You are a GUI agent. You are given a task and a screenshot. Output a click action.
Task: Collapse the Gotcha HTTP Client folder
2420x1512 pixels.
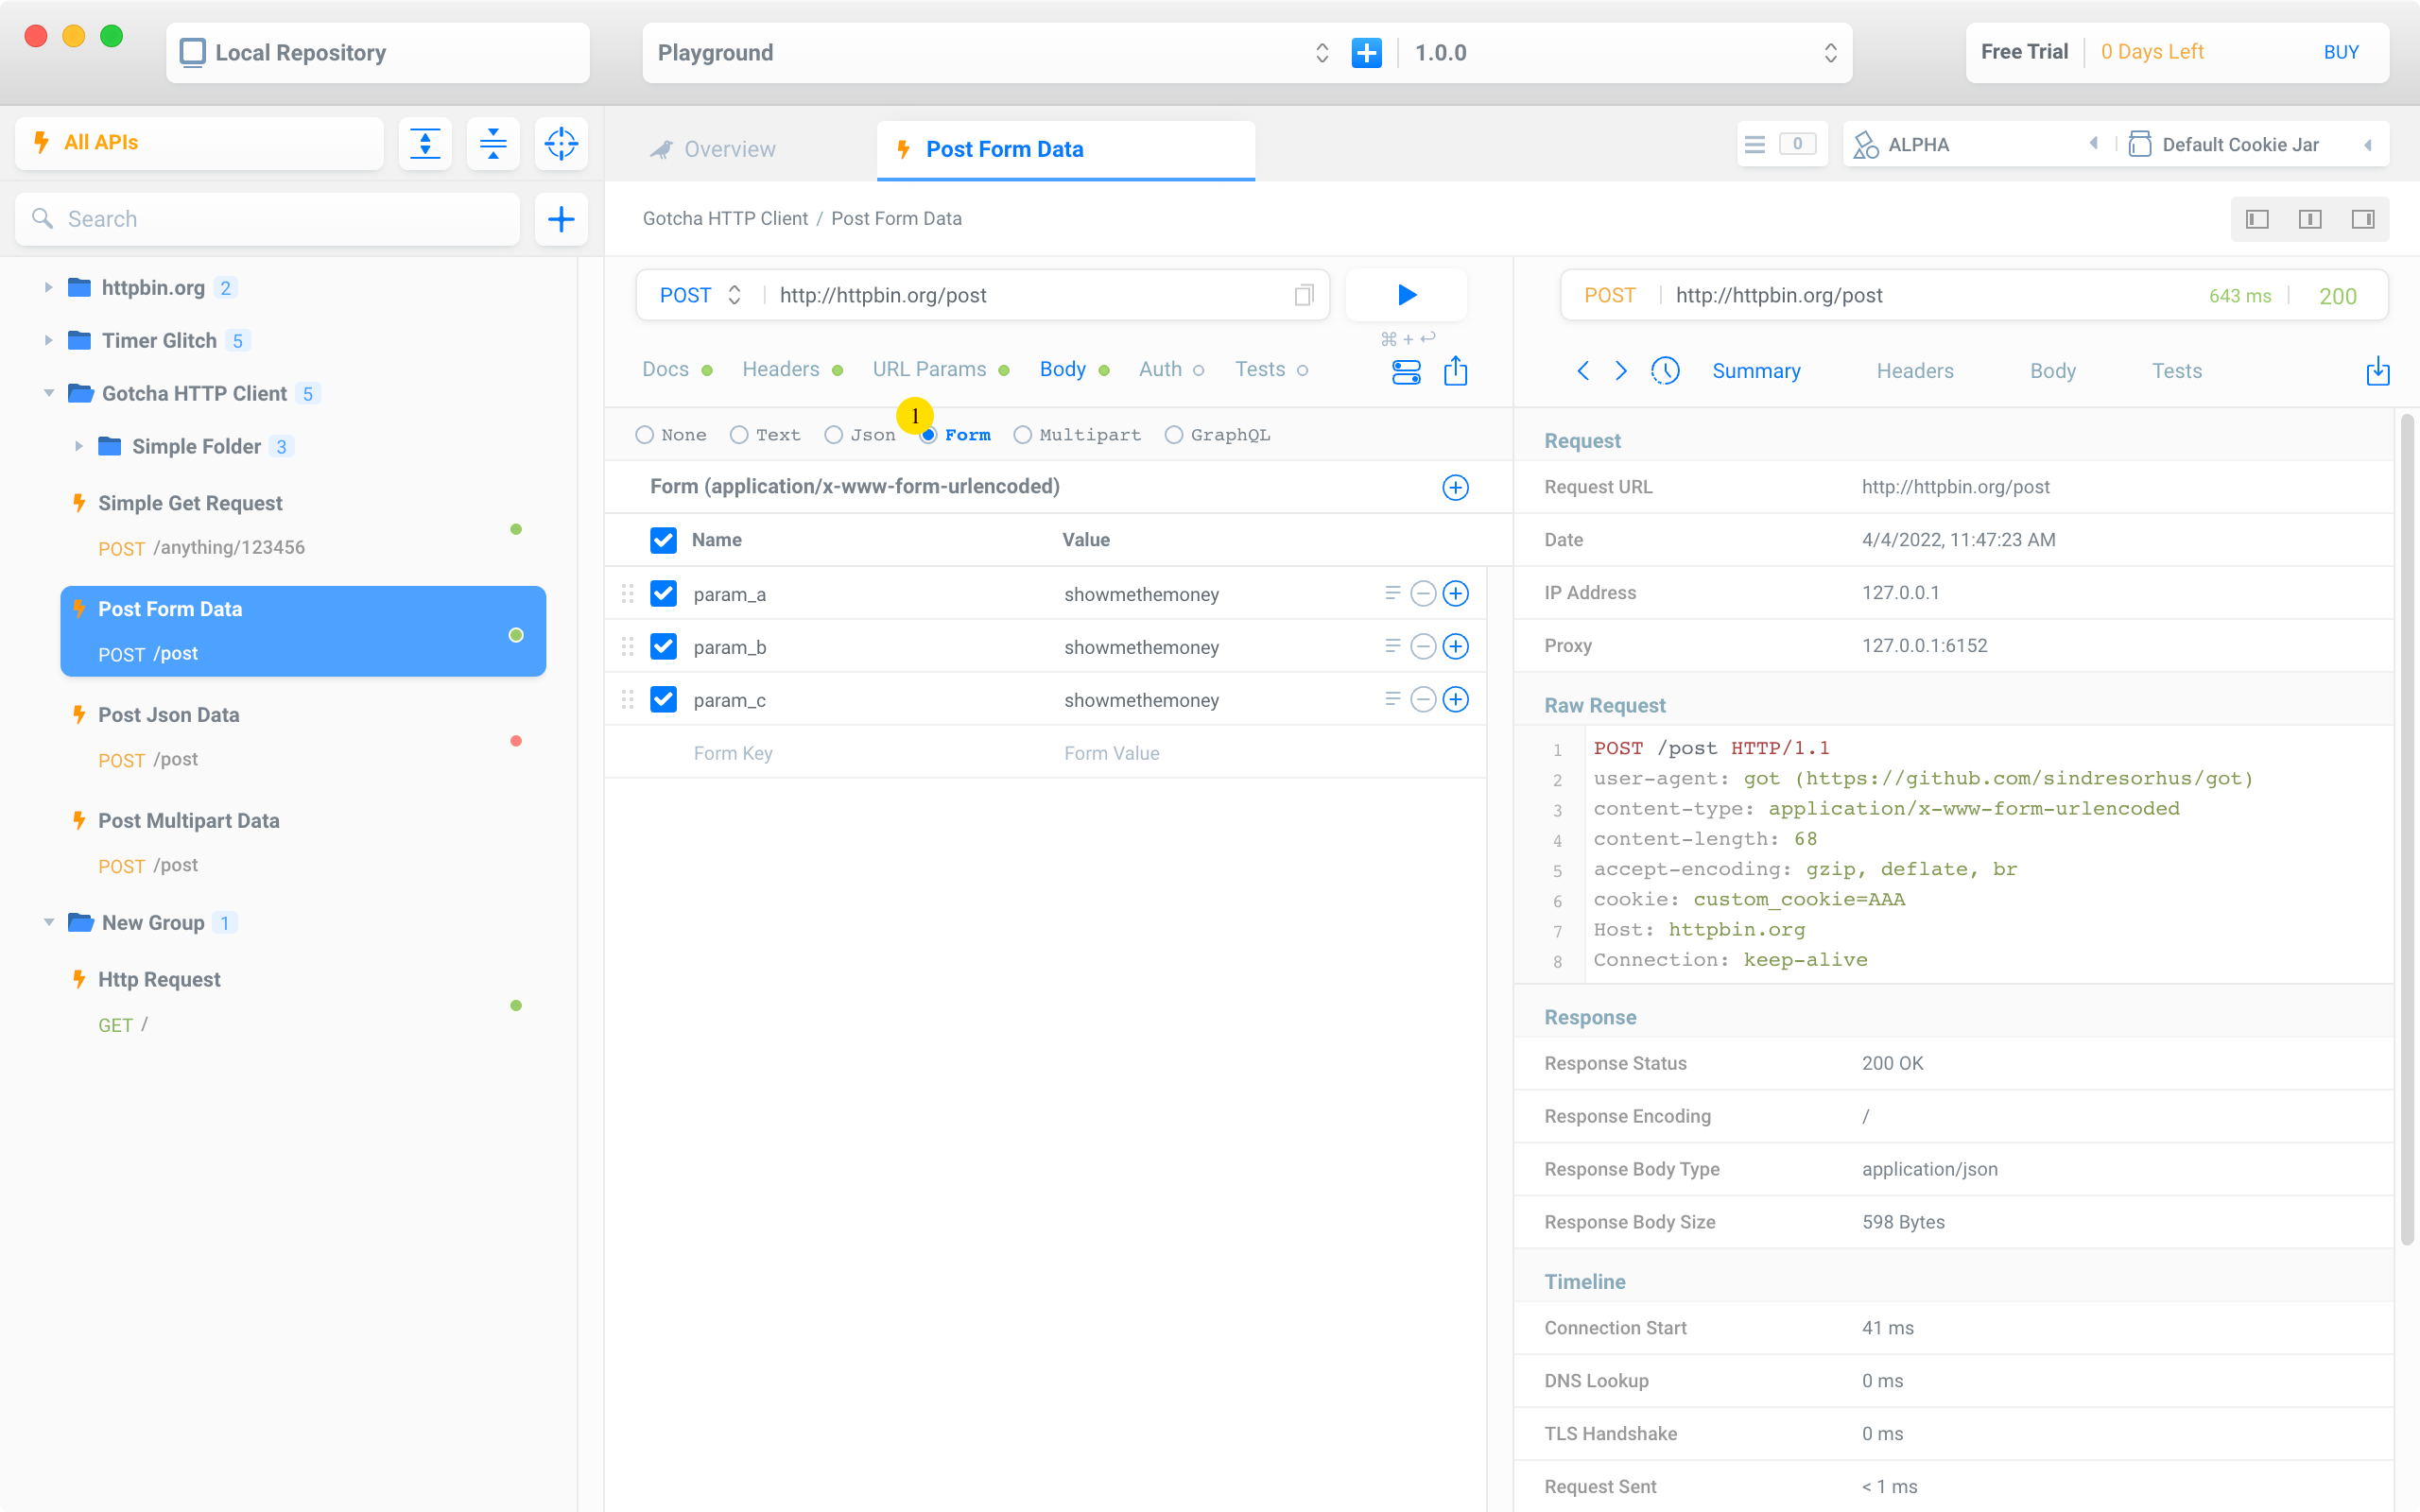pyautogui.click(x=48, y=394)
